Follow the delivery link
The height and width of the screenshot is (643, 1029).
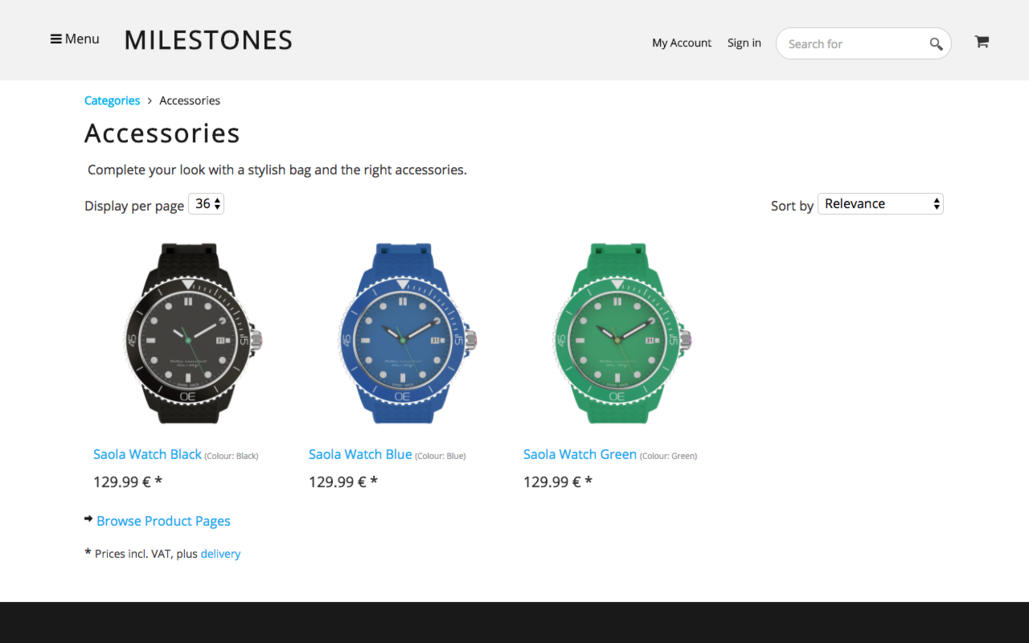point(220,554)
